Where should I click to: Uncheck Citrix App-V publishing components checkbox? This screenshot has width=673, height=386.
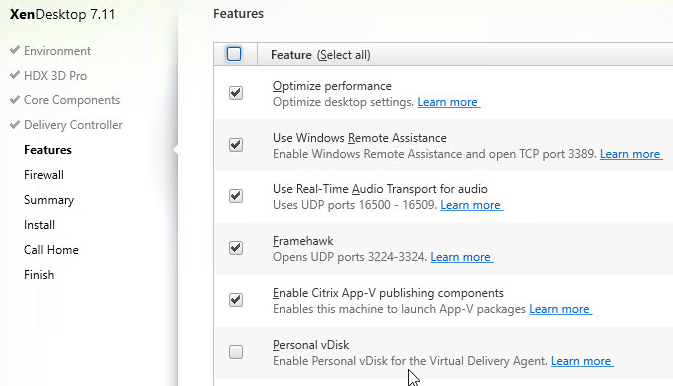pos(236,300)
